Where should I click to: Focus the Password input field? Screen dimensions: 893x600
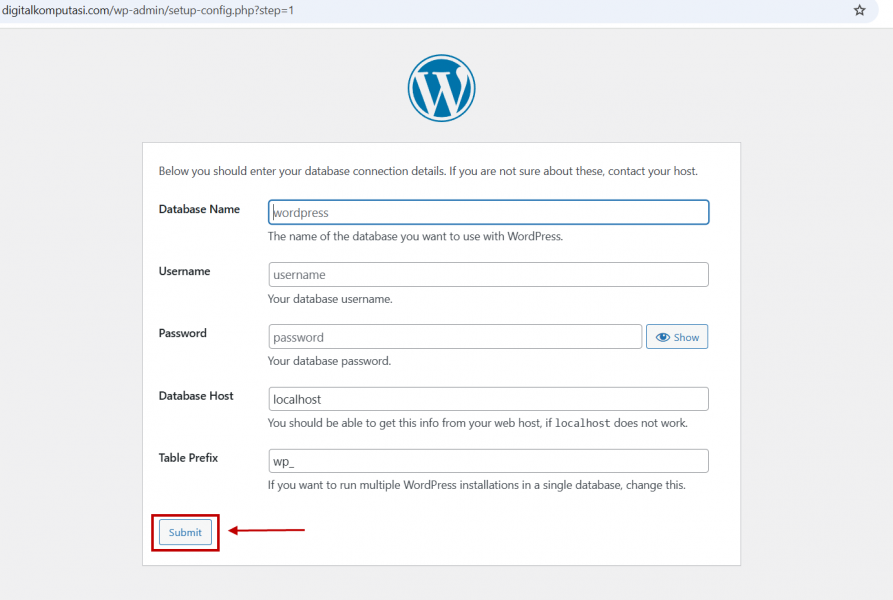click(x=455, y=337)
